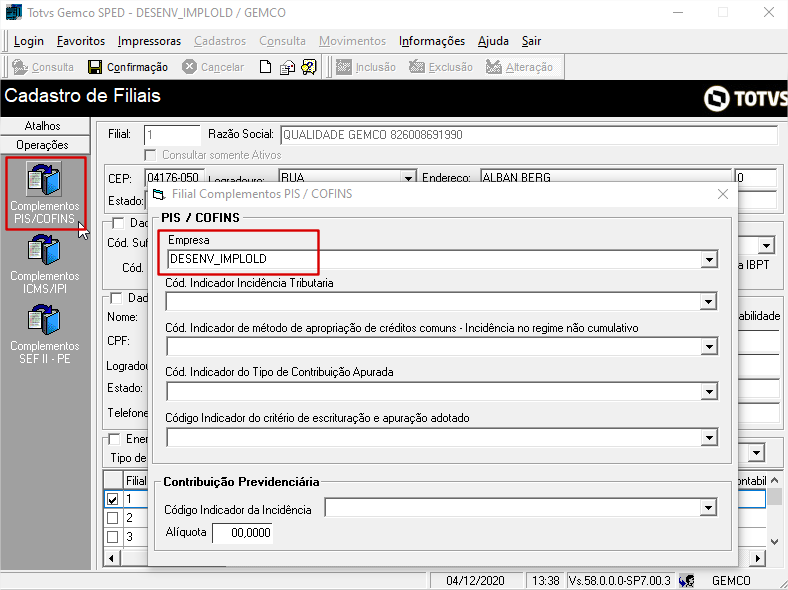Open critério de escrituração e apuração dropdown
The image size is (788, 590).
point(709,438)
